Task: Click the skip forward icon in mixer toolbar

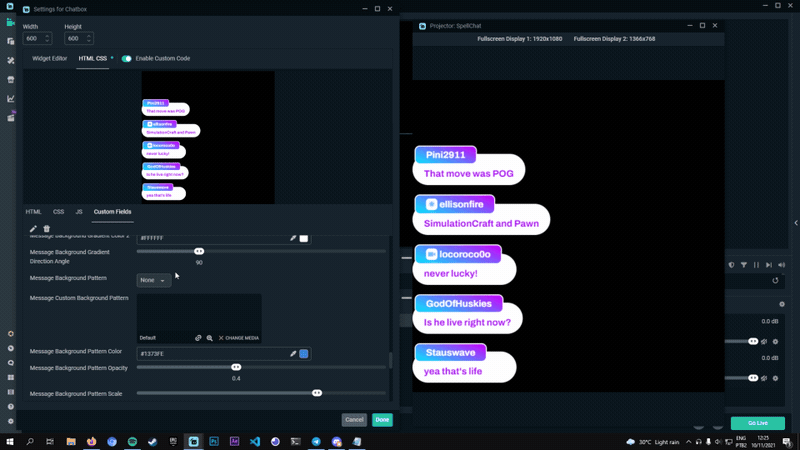Action: point(769,265)
